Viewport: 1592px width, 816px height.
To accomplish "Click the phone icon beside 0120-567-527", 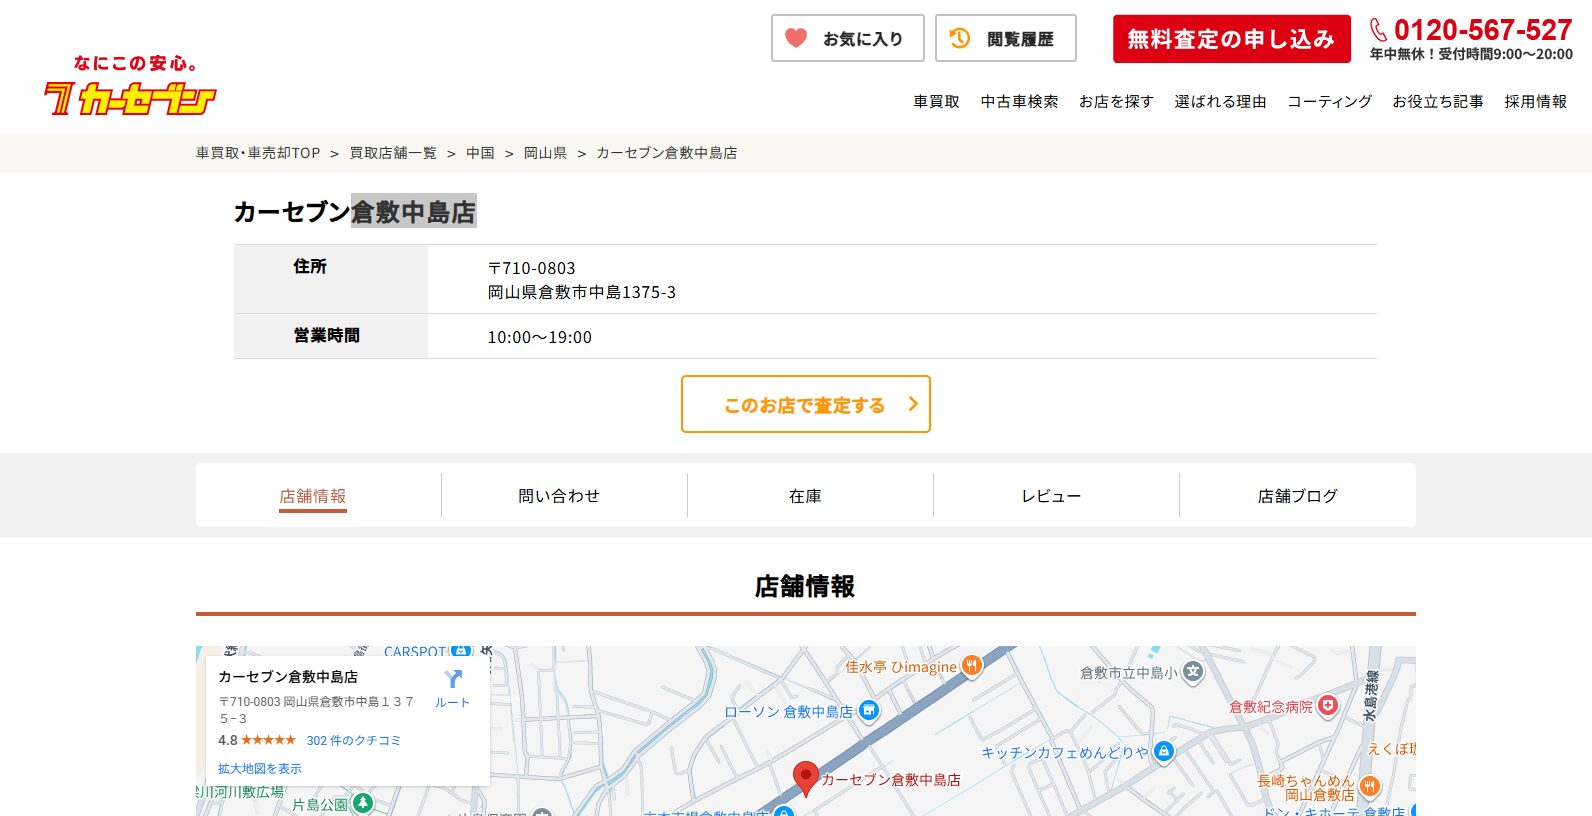I will 1378,30.
